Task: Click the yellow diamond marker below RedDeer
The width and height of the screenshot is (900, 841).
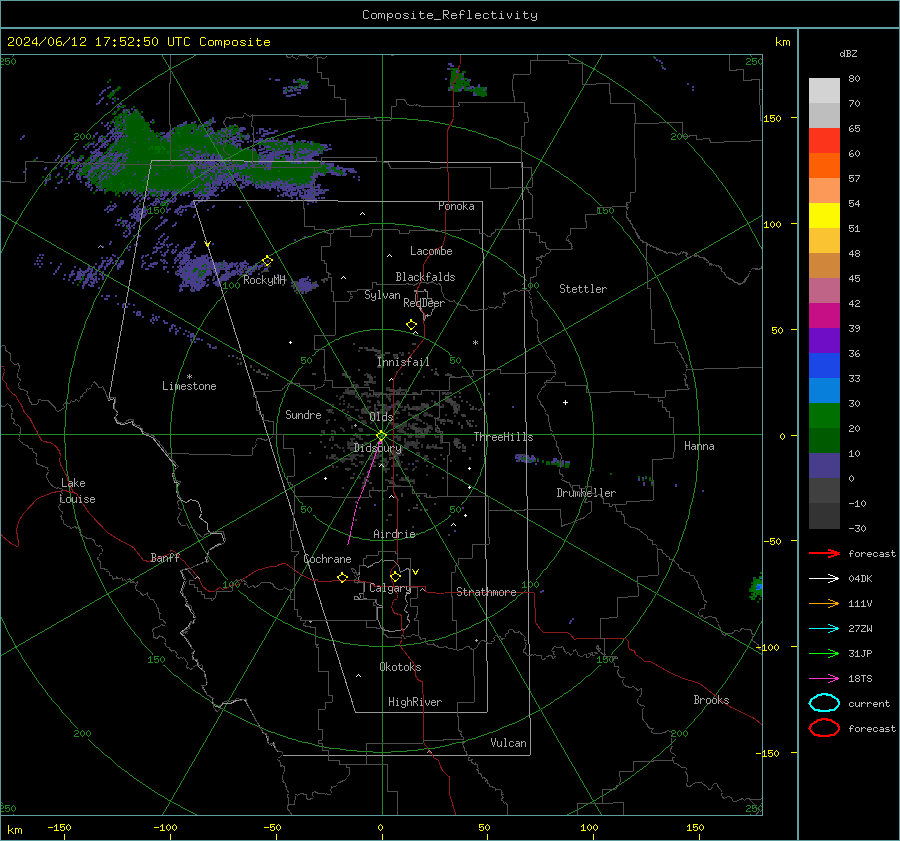Action: coord(411,325)
